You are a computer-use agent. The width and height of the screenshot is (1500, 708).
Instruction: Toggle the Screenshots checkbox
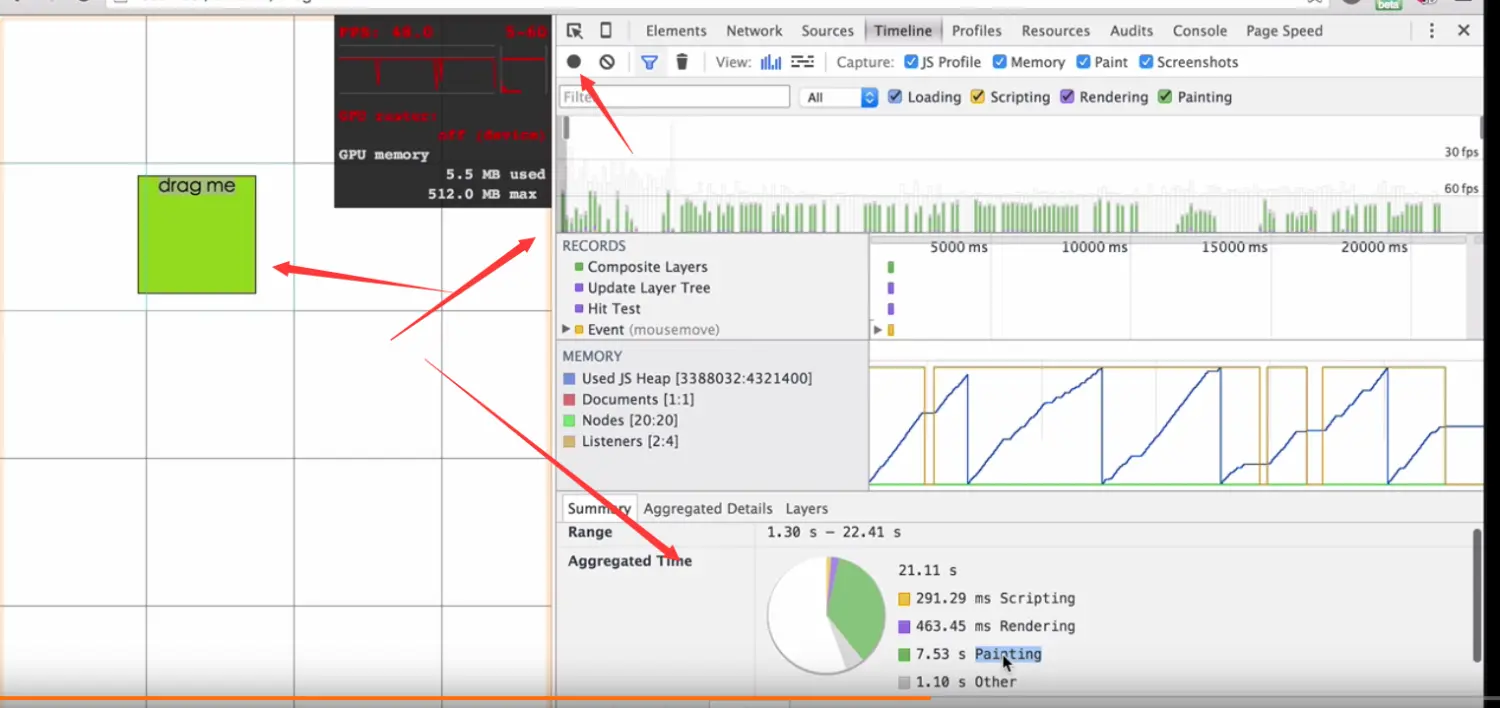click(1146, 62)
